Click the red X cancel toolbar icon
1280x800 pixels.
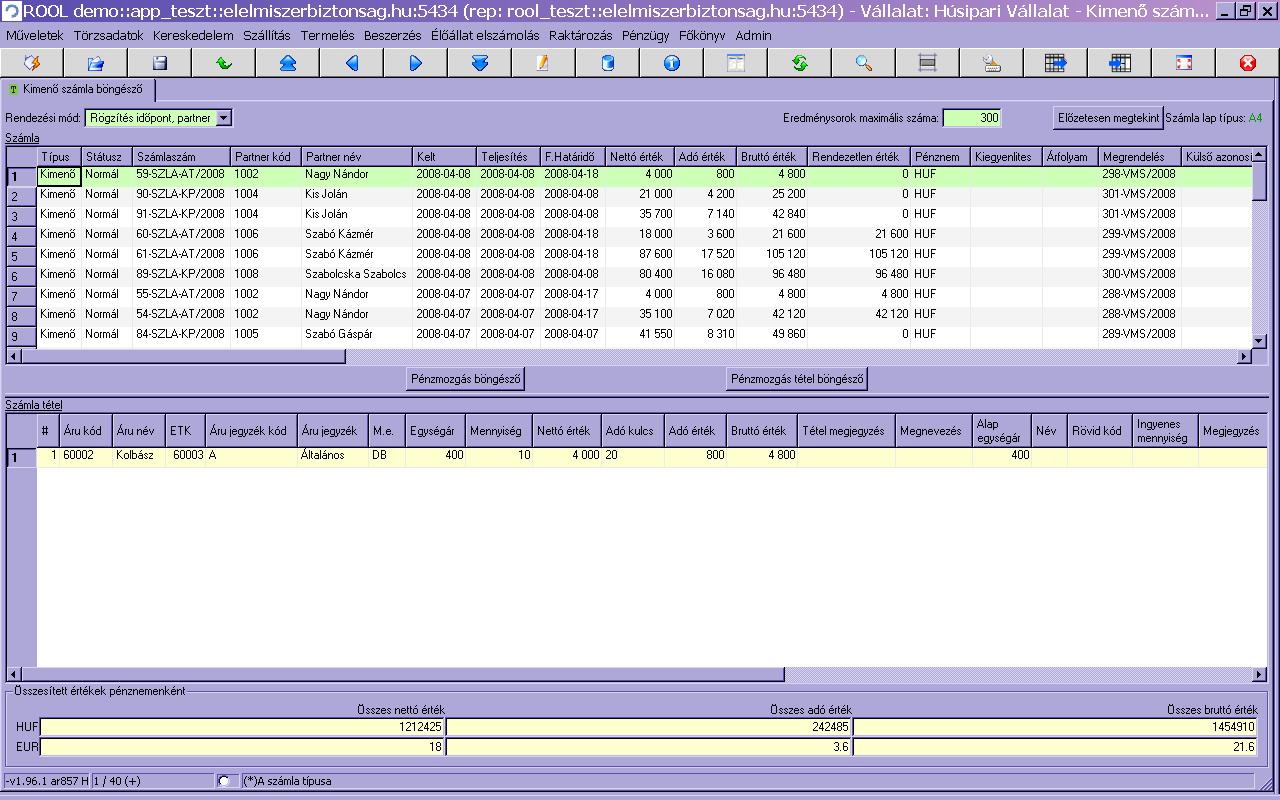1247,63
